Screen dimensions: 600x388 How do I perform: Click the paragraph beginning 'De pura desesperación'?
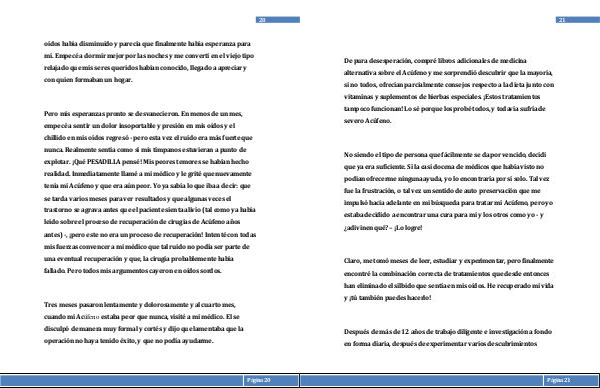448,91
